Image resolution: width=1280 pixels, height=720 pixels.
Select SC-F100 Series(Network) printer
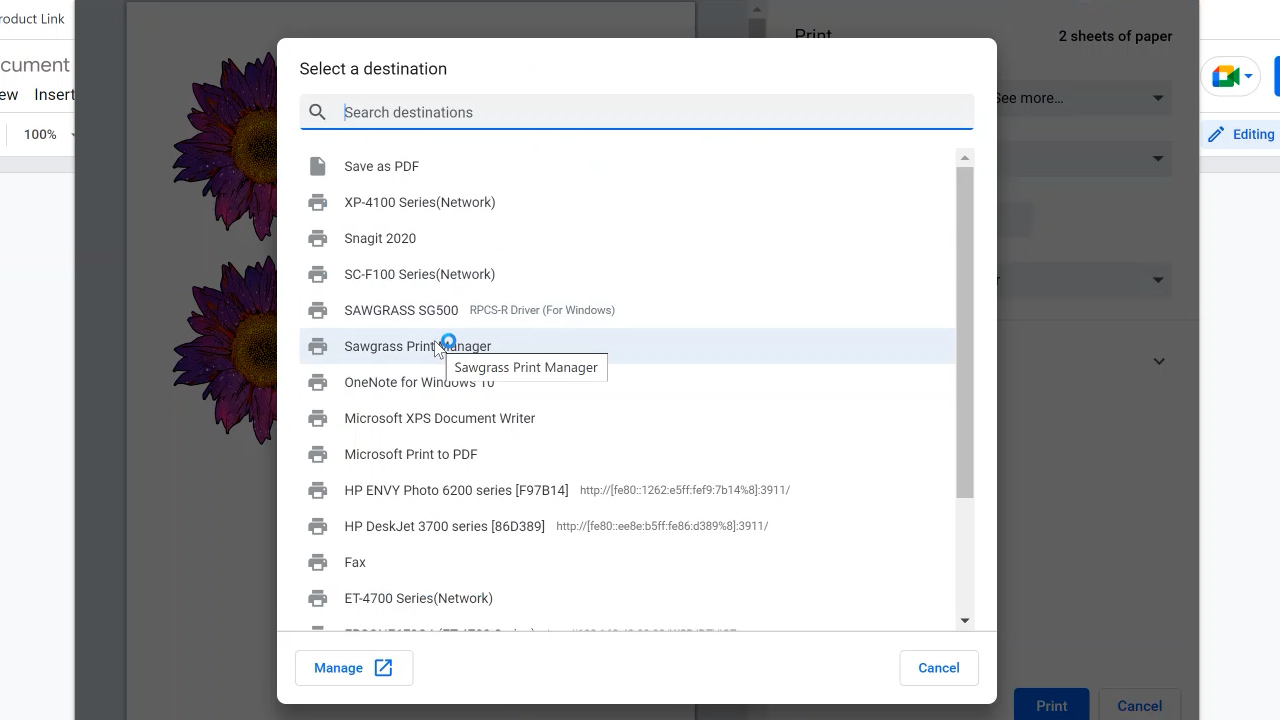click(x=627, y=274)
